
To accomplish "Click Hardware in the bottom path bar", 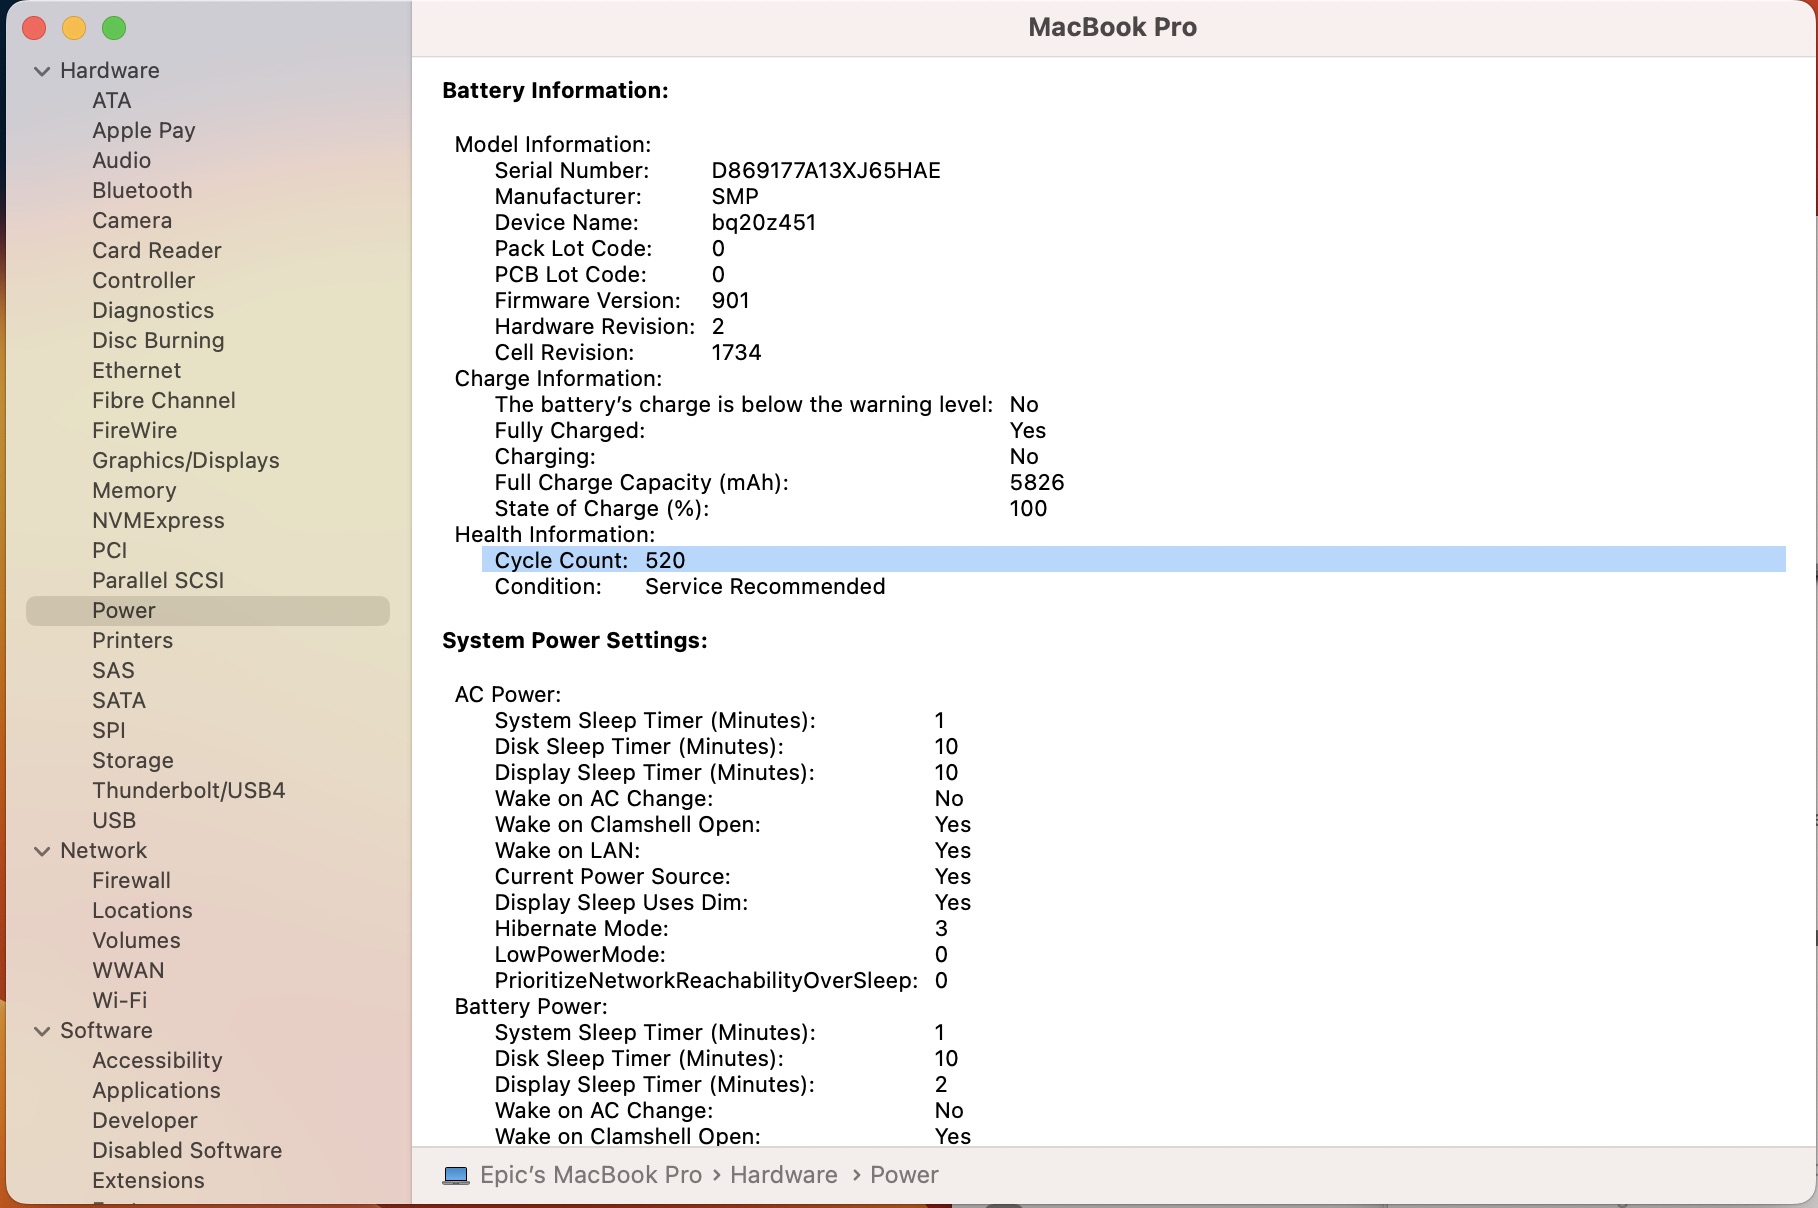I will point(783,1175).
